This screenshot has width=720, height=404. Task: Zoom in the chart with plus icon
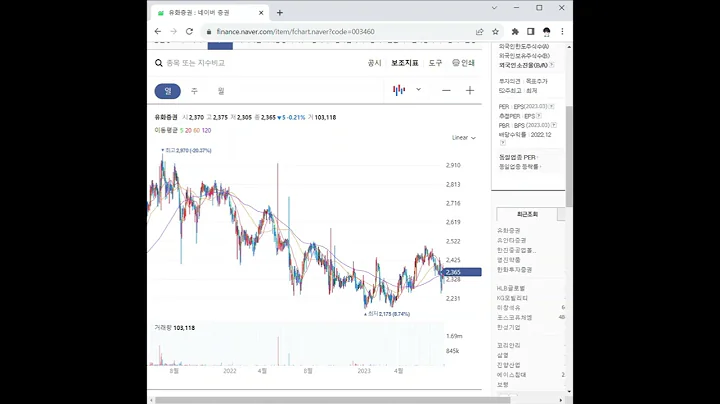tap(470, 90)
